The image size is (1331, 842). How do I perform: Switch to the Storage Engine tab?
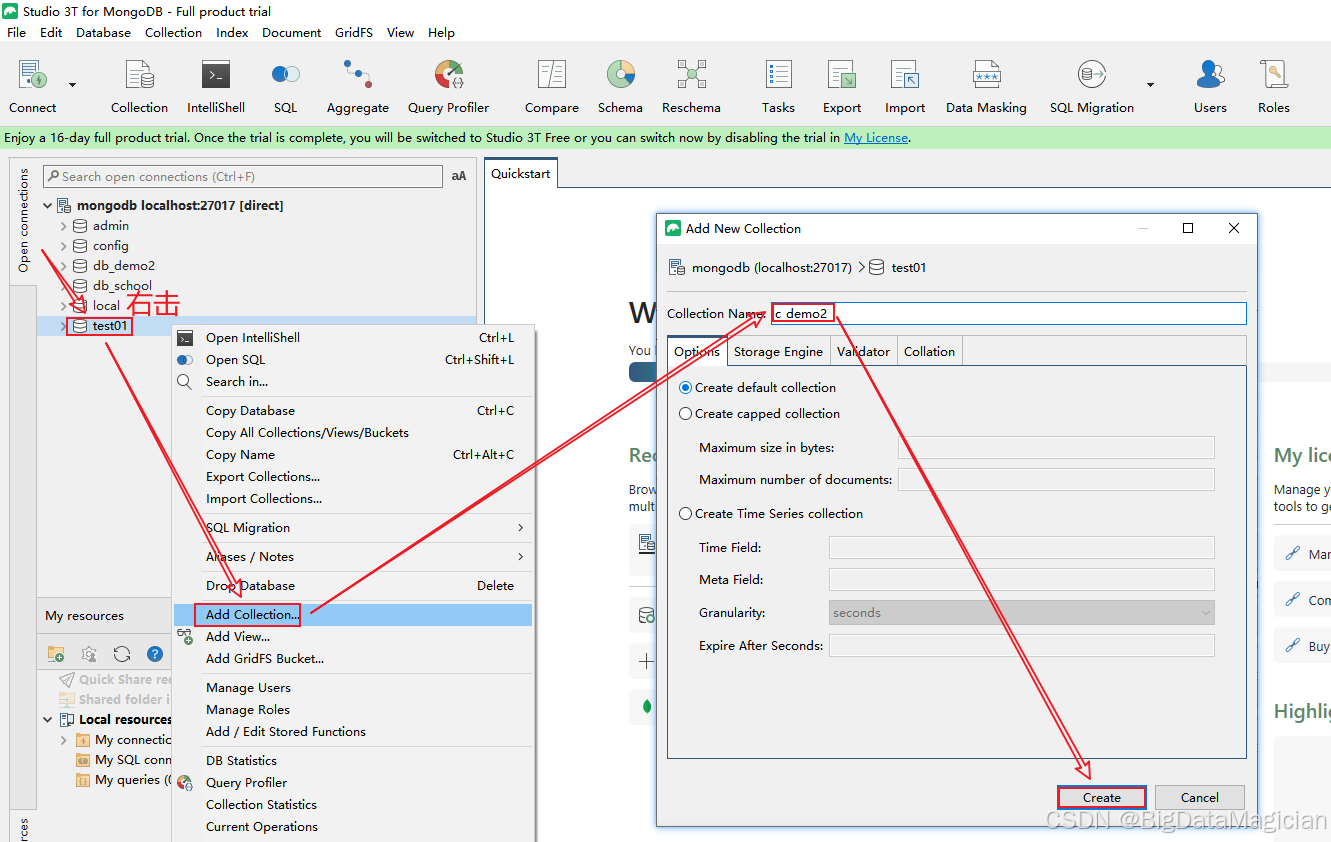point(778,351)
